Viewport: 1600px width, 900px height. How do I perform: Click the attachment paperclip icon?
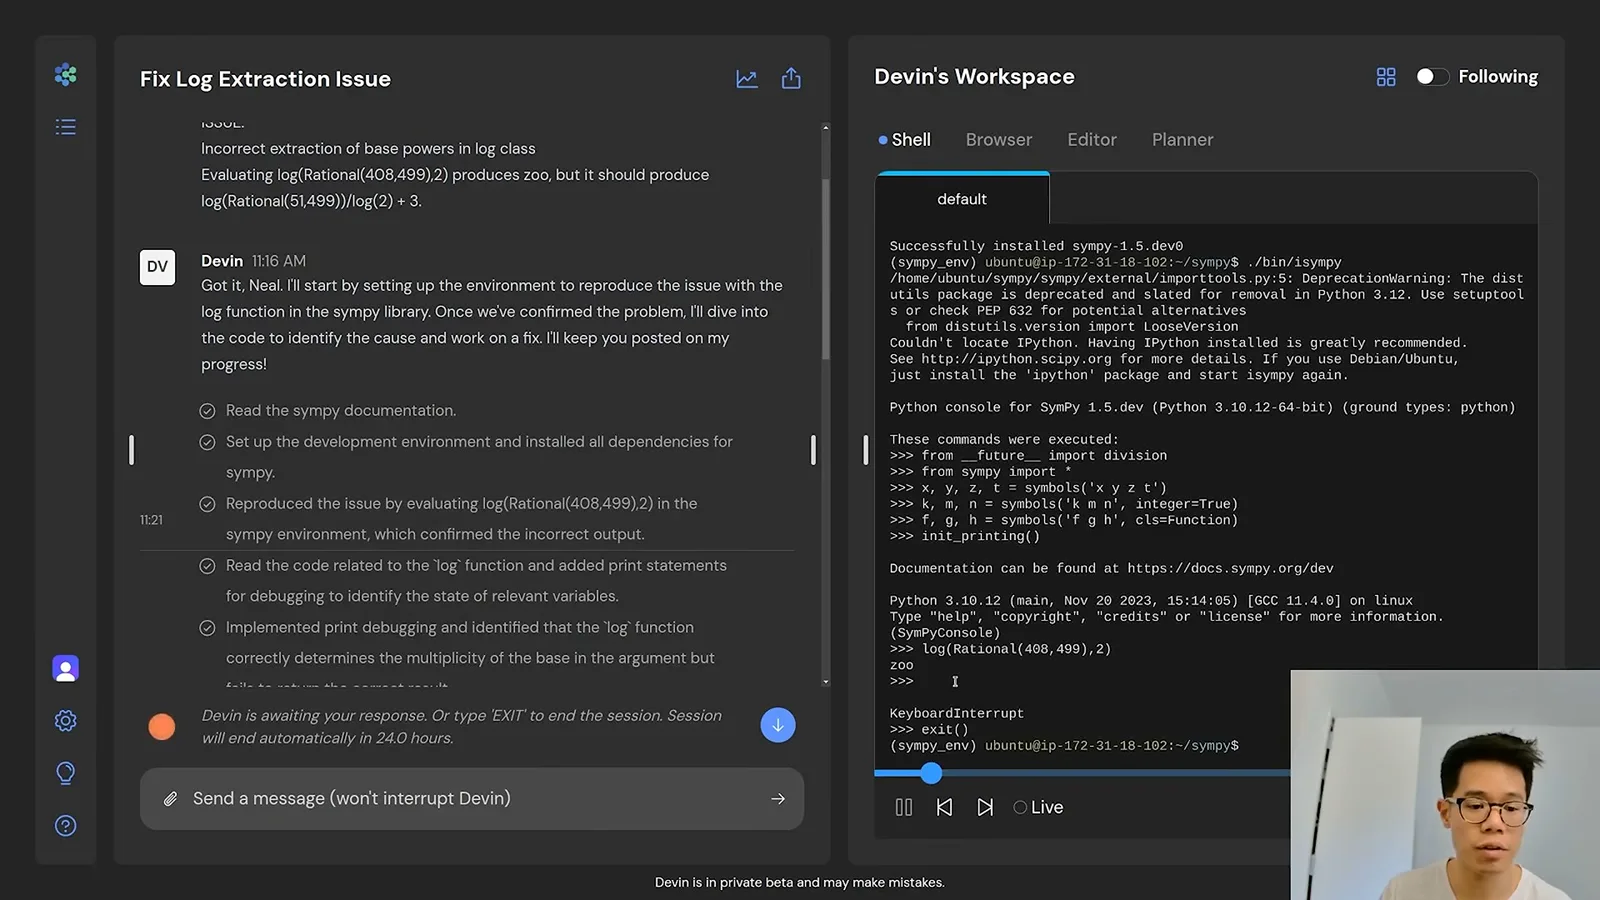point(171,799)
